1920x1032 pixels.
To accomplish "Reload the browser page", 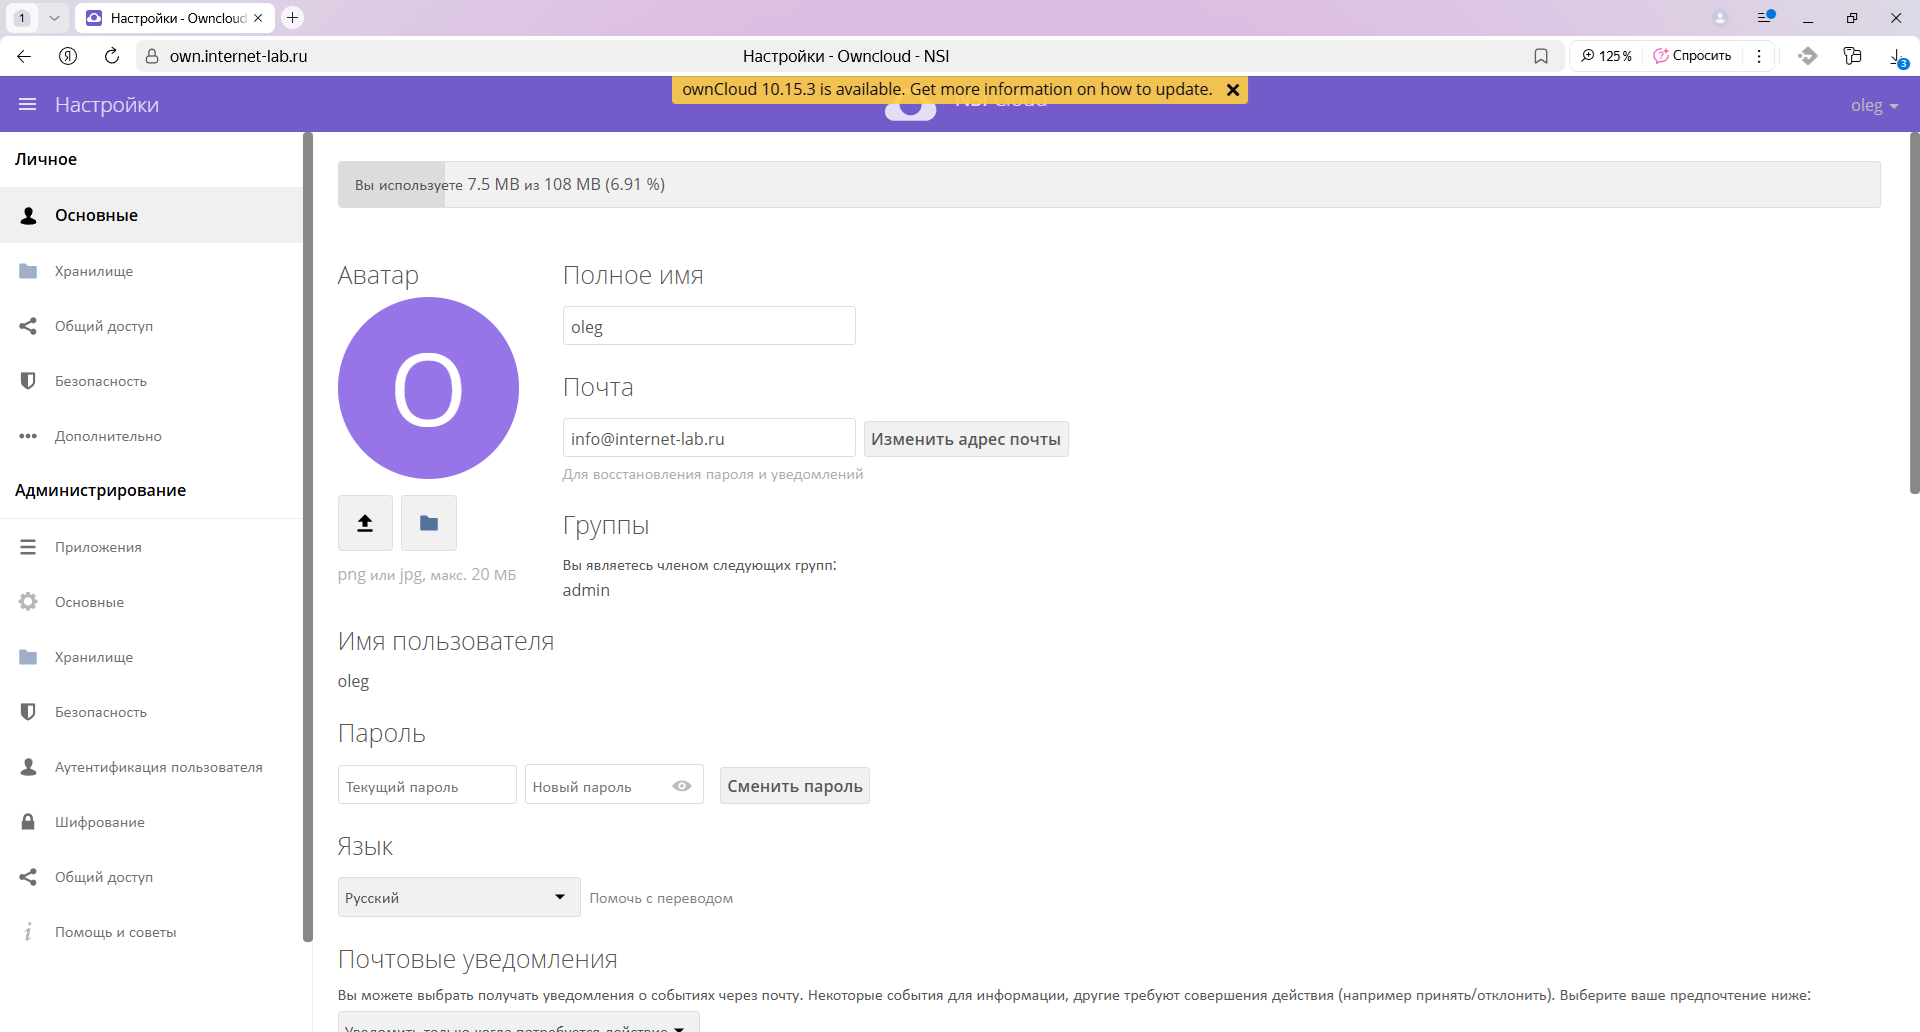I will tap(112, 56).
